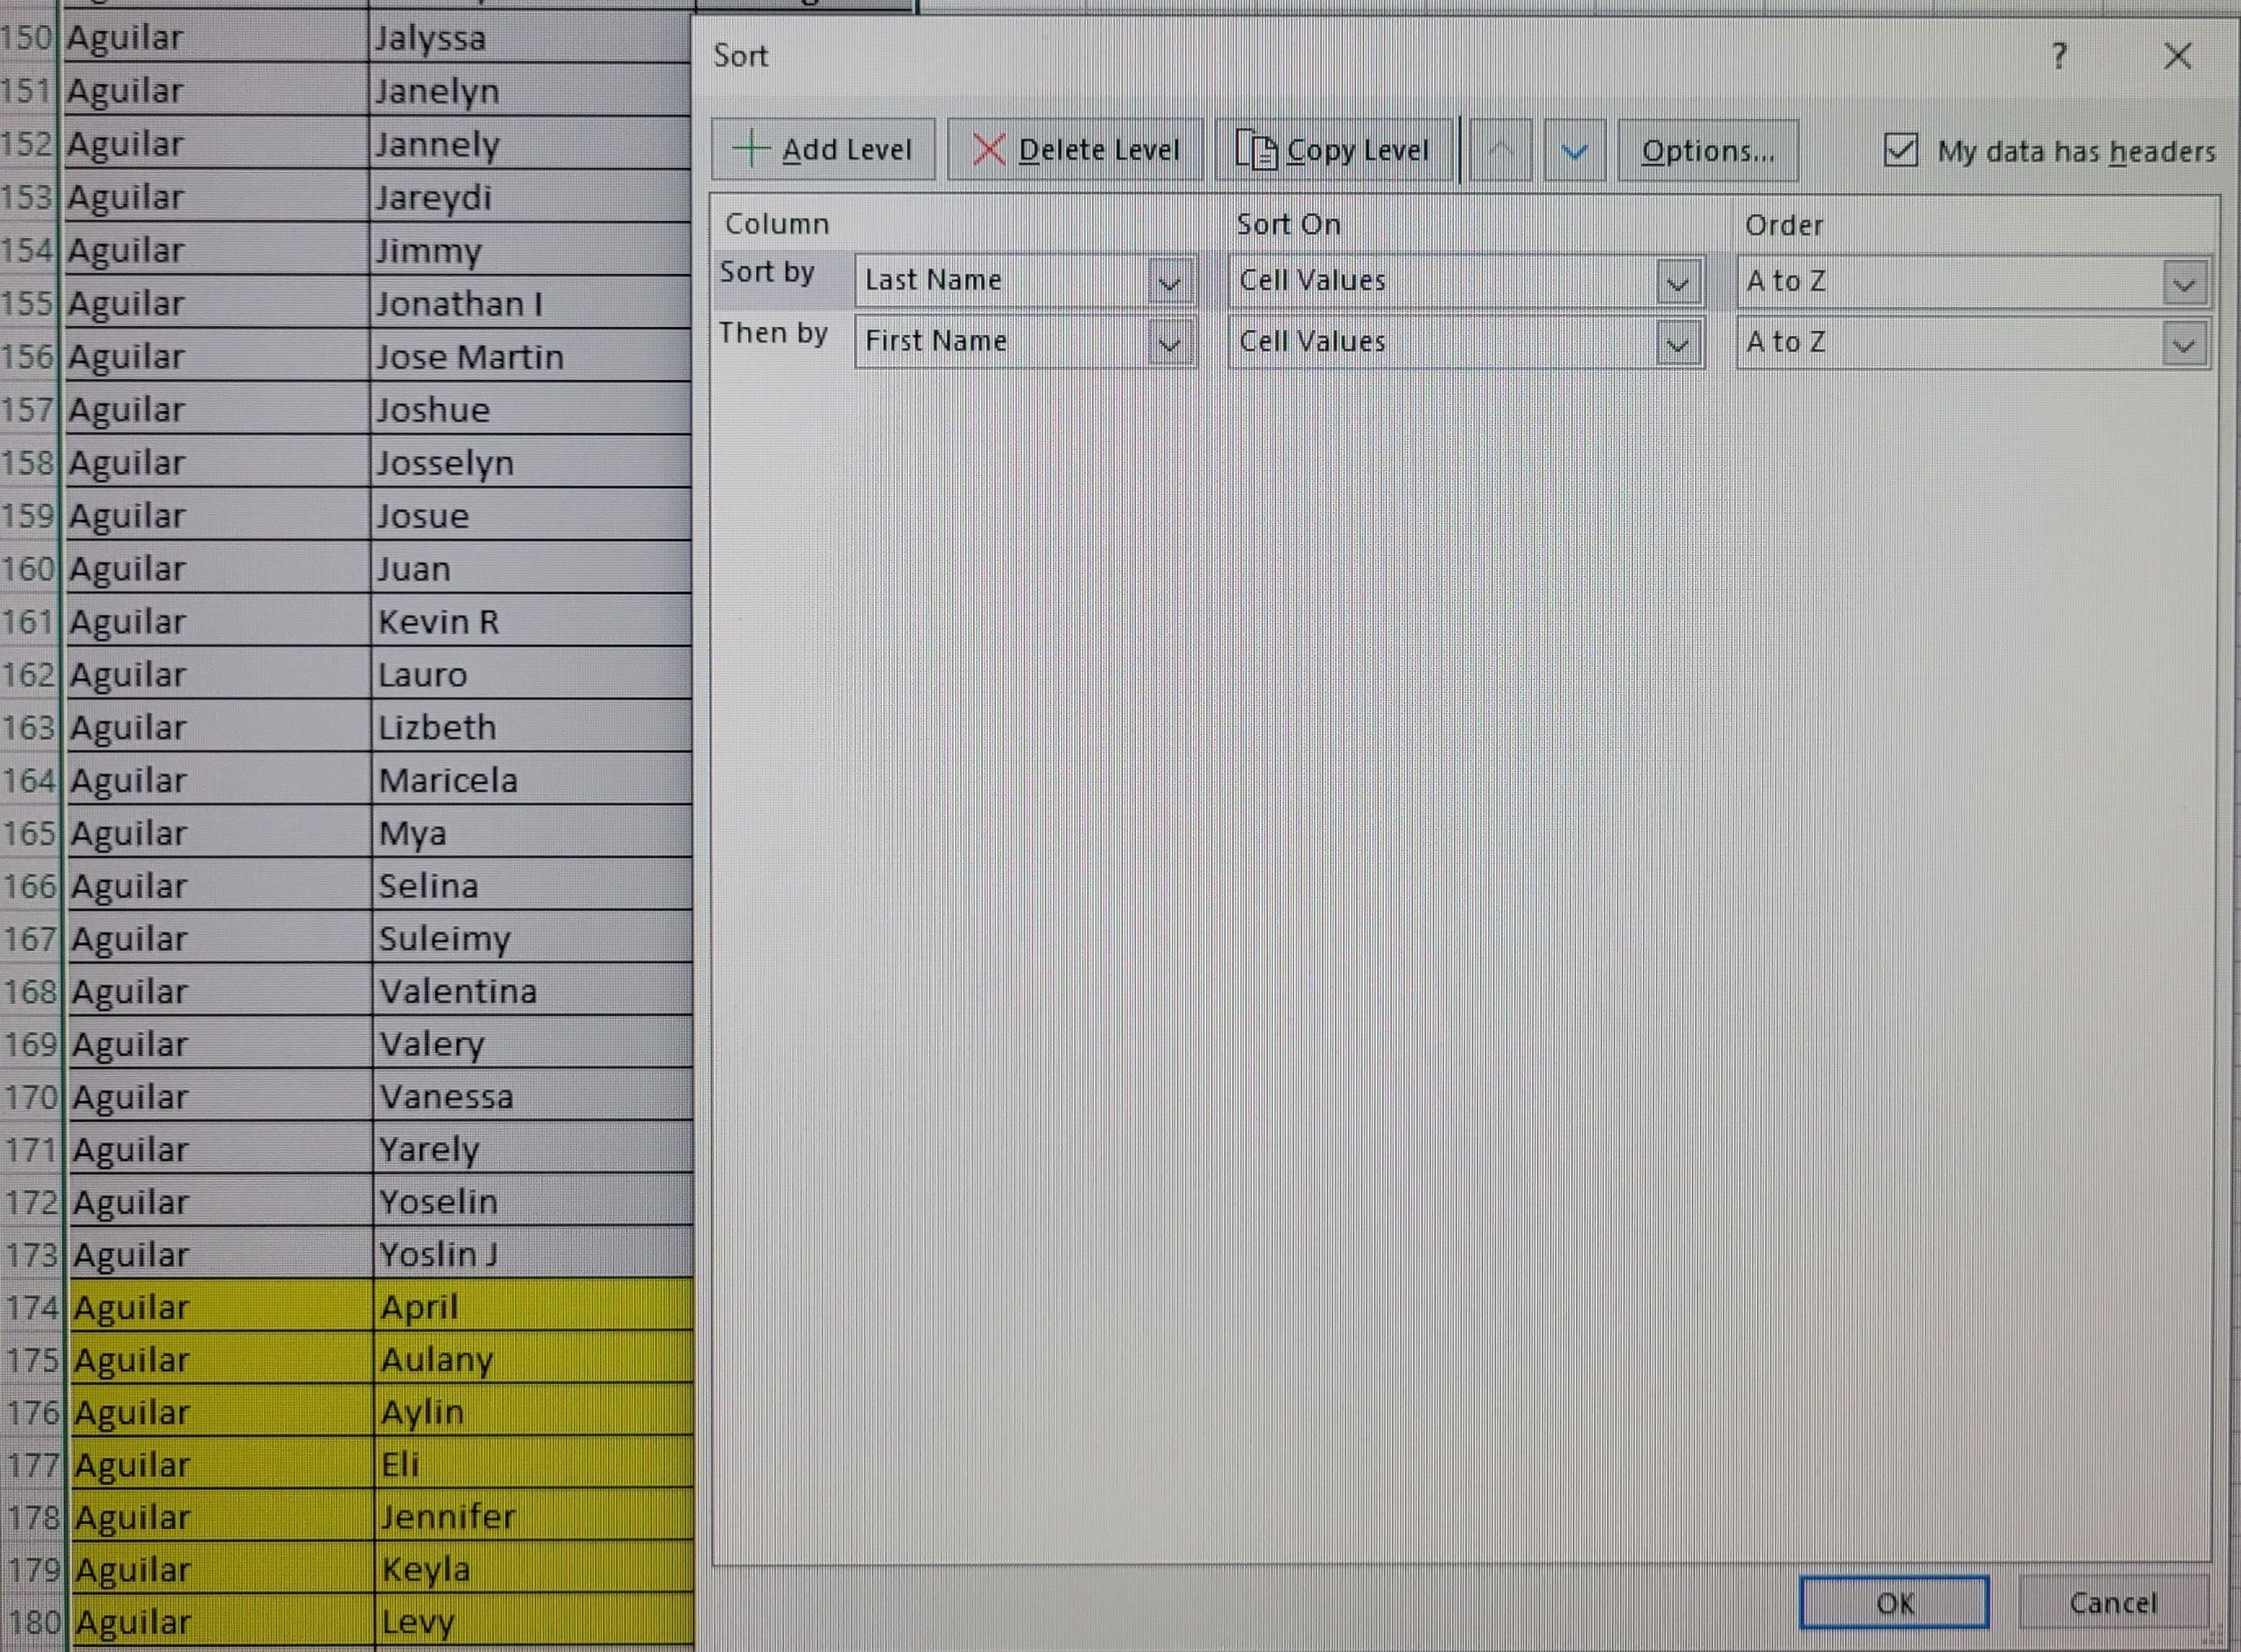Open Sort dialog help
This screenshot has width=2241, height=1652.
(x=2059, y=57)
